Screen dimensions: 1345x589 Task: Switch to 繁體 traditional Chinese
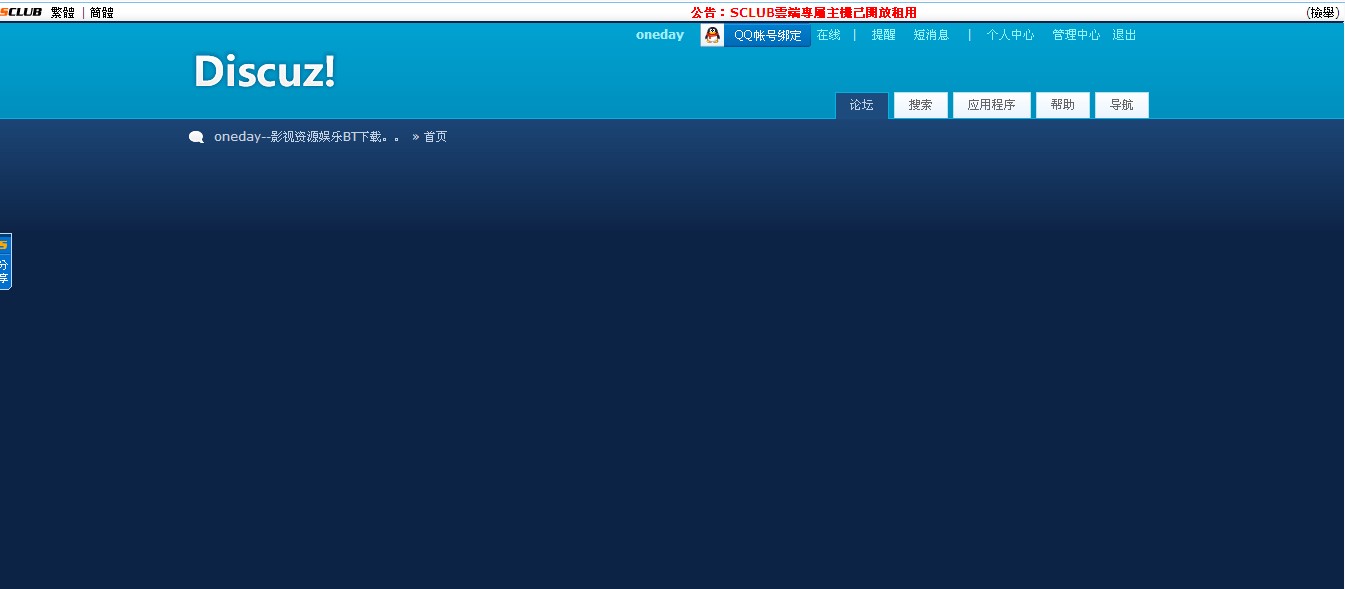click(x=62, y=13)
